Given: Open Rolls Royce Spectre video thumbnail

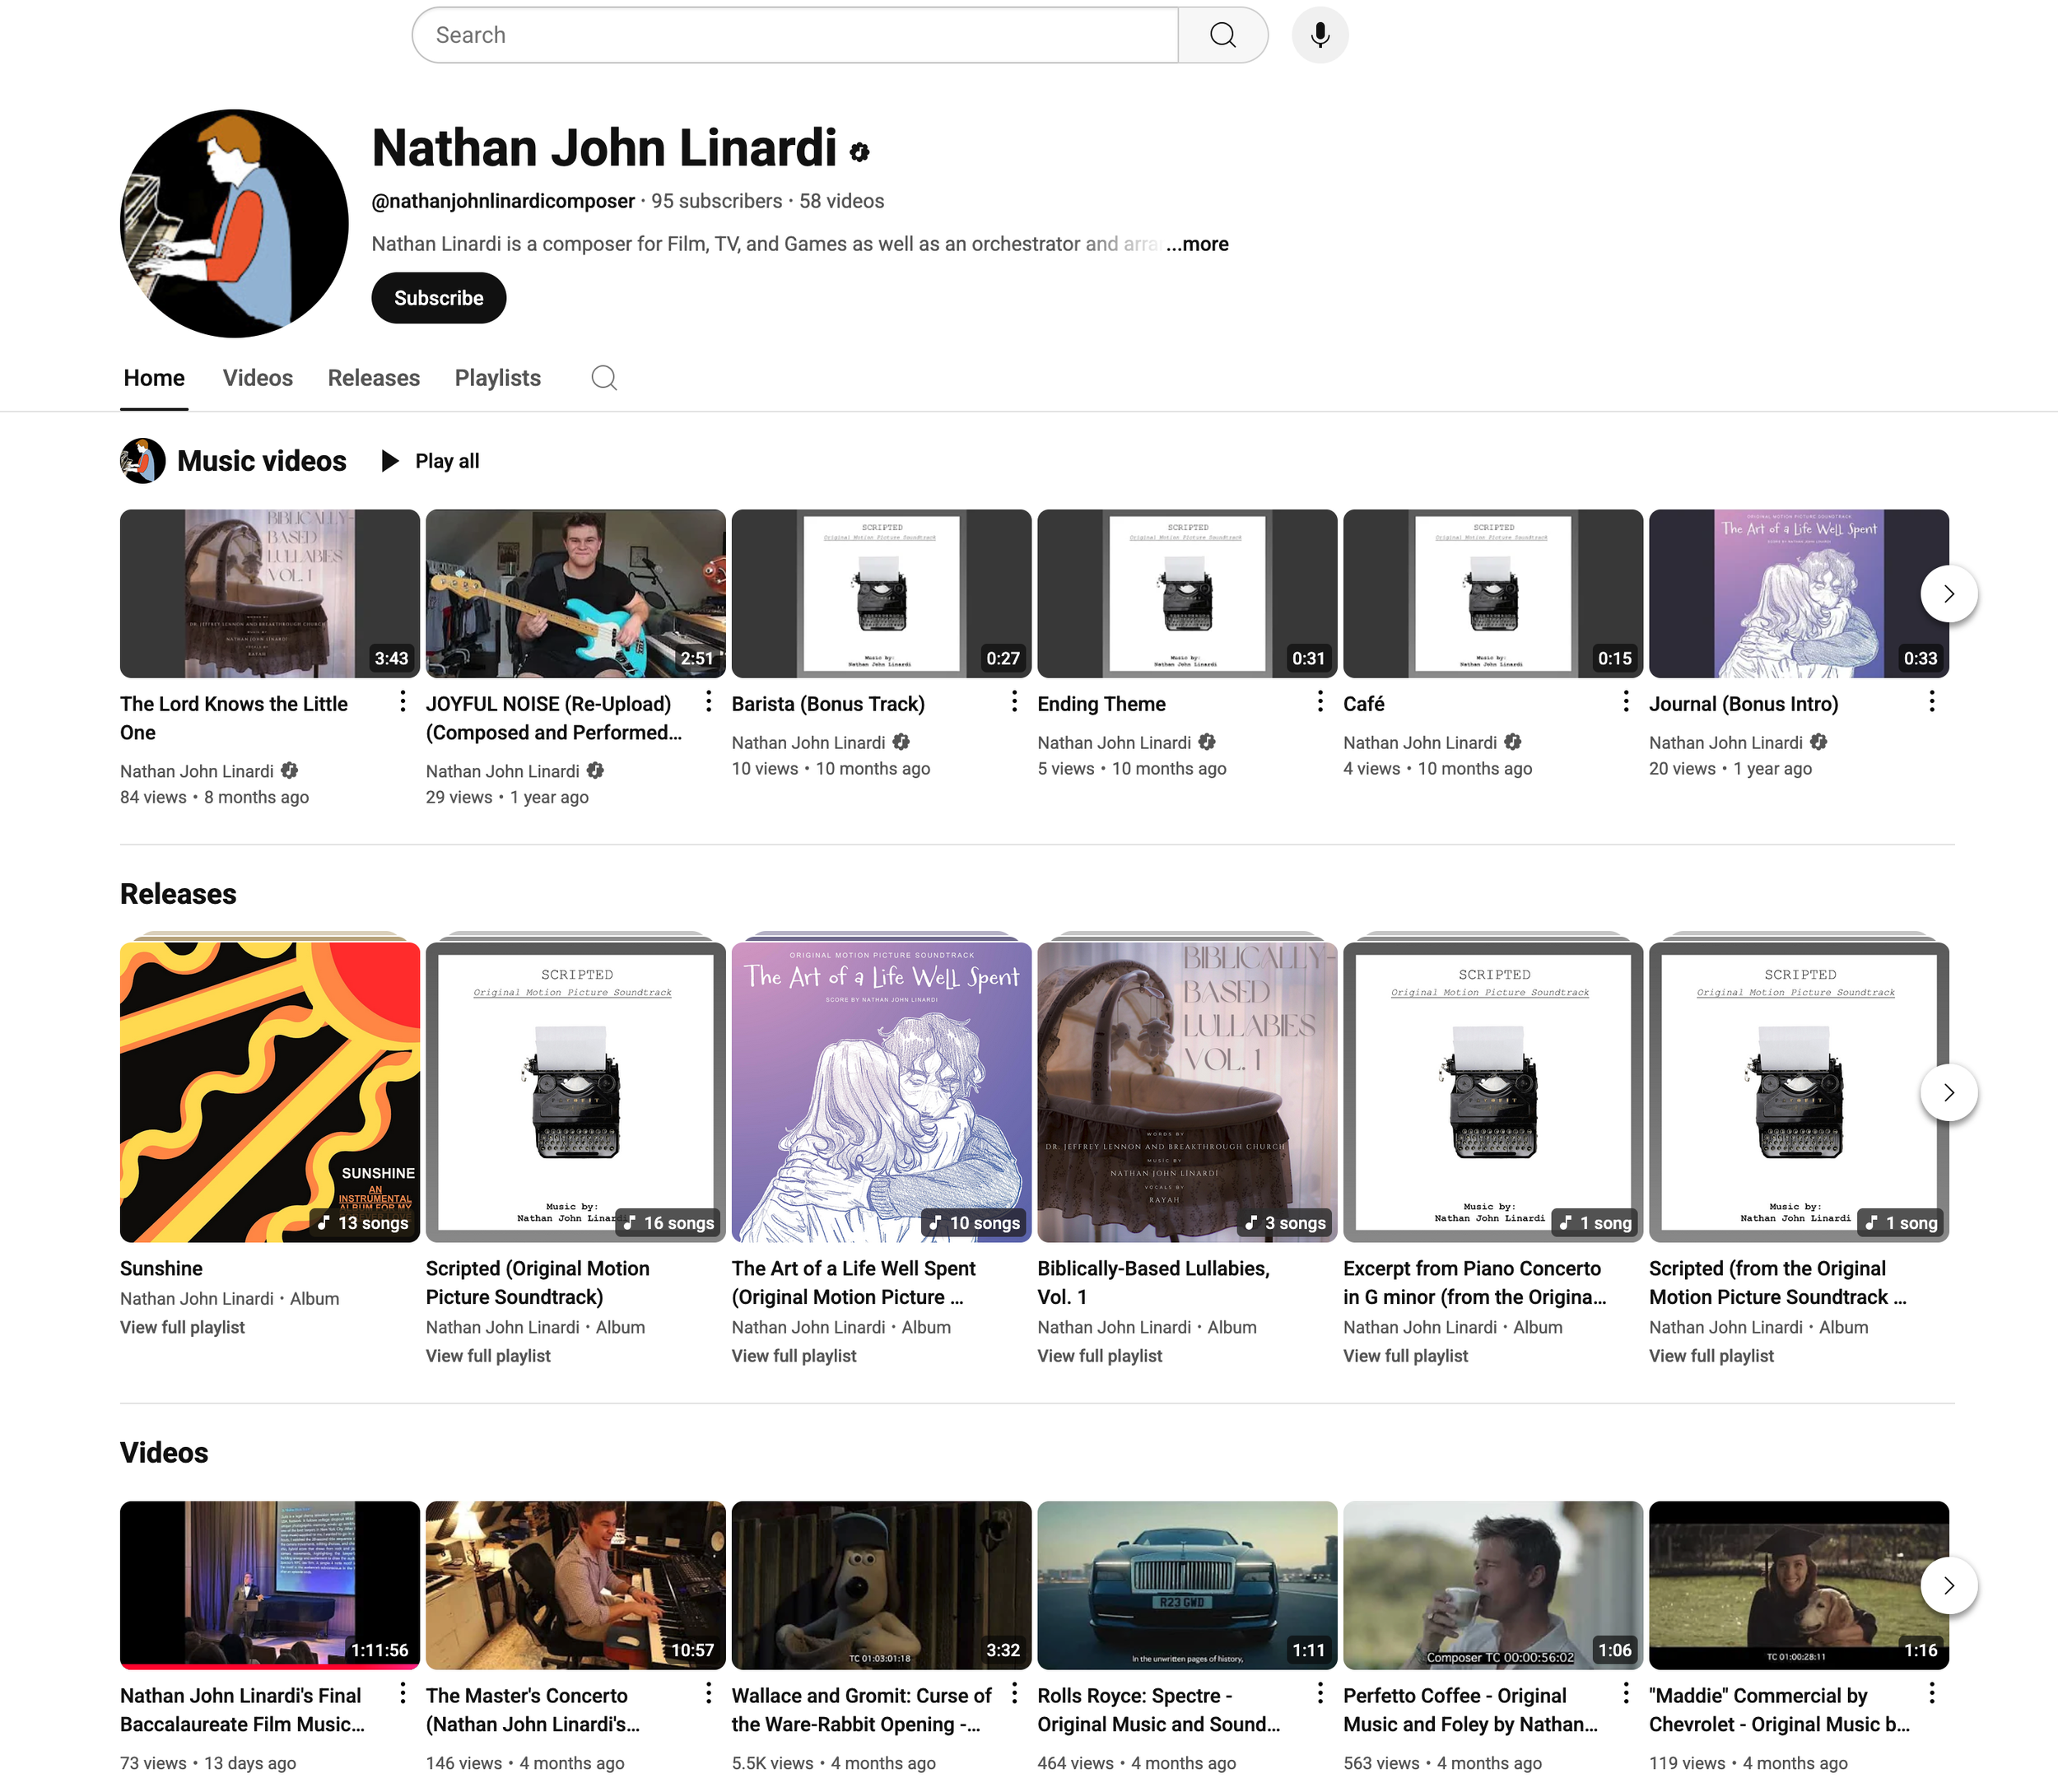Looking at the screenshot, I should click(x=1187, y=1585).
